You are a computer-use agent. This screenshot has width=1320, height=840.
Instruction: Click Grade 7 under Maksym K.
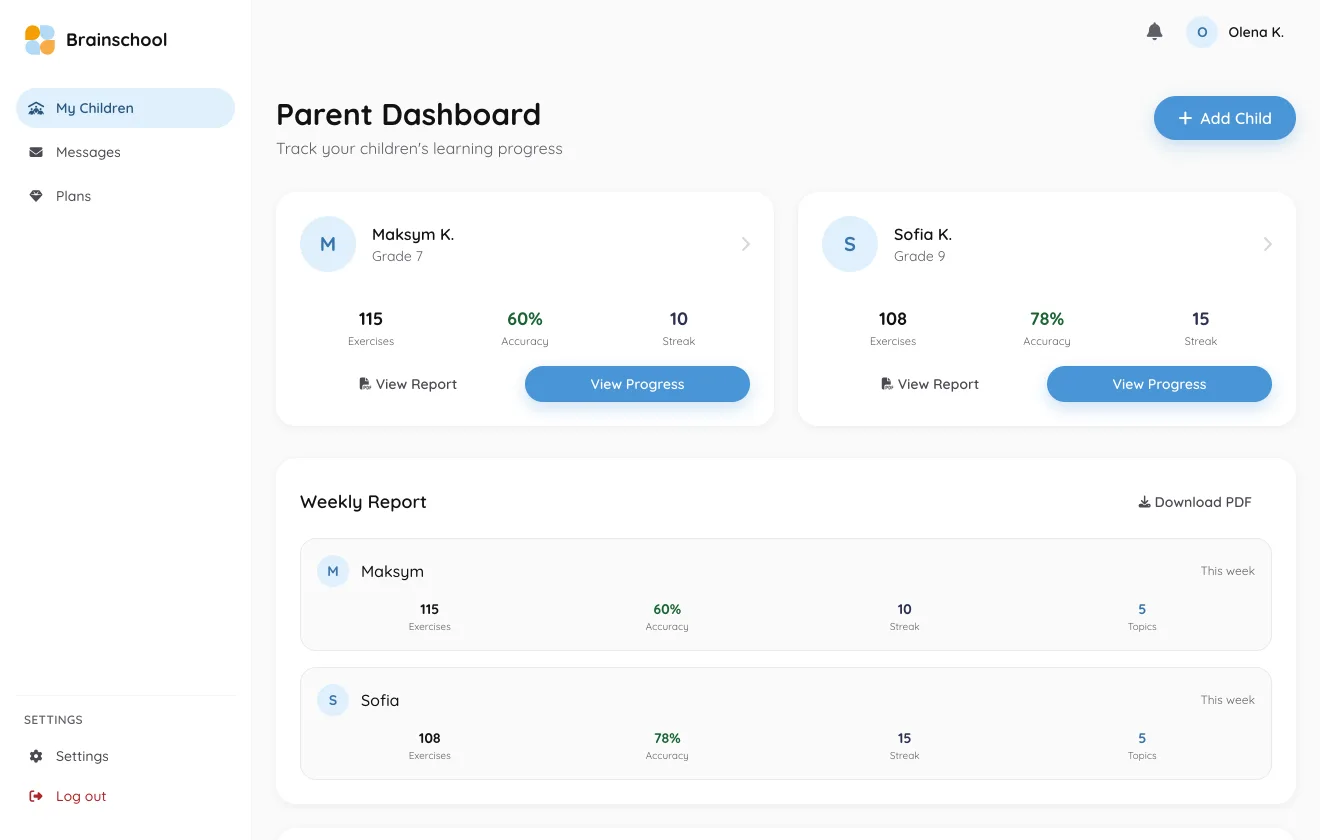[397, 256]
